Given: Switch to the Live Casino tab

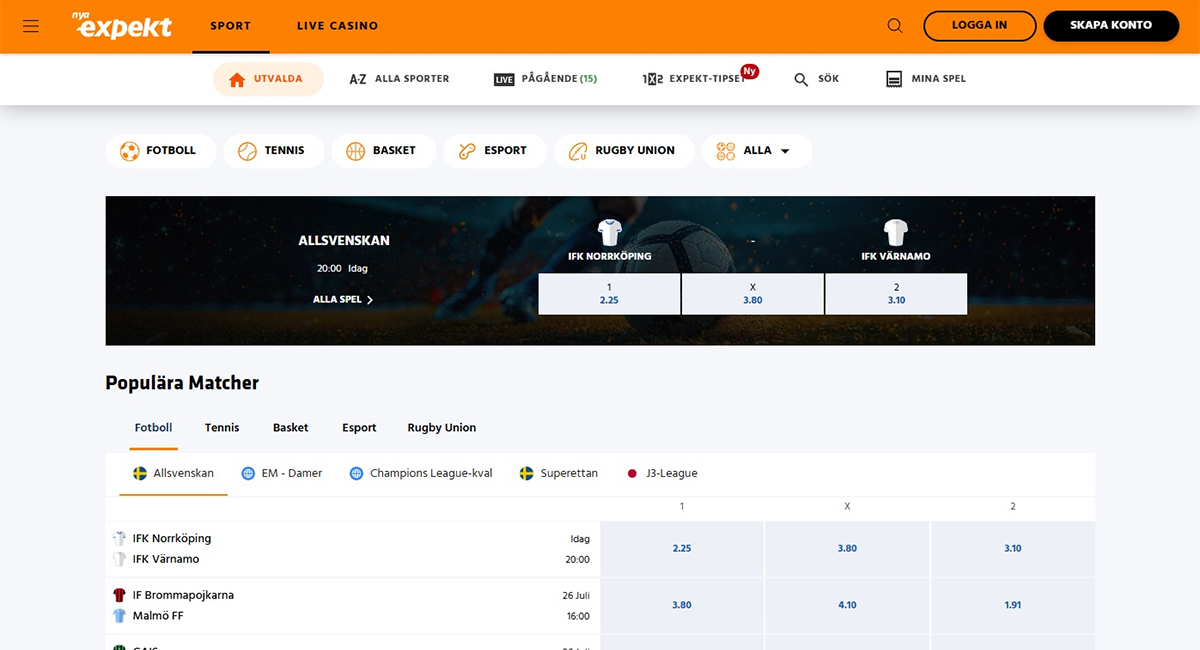Looking at the screenshot, I should tap(337, 26).
